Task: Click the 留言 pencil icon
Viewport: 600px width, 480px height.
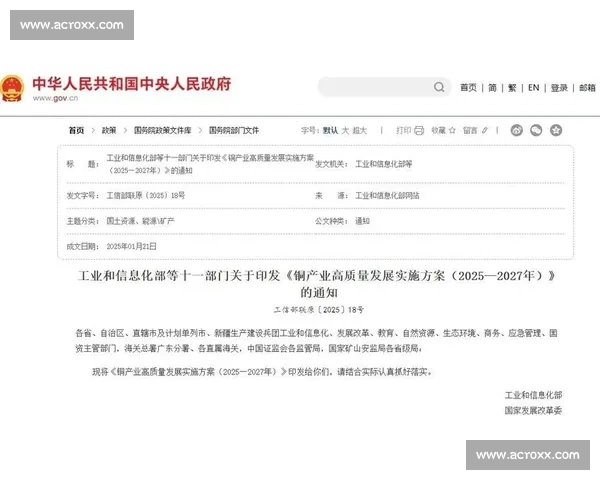Action: tap(485, 131)
